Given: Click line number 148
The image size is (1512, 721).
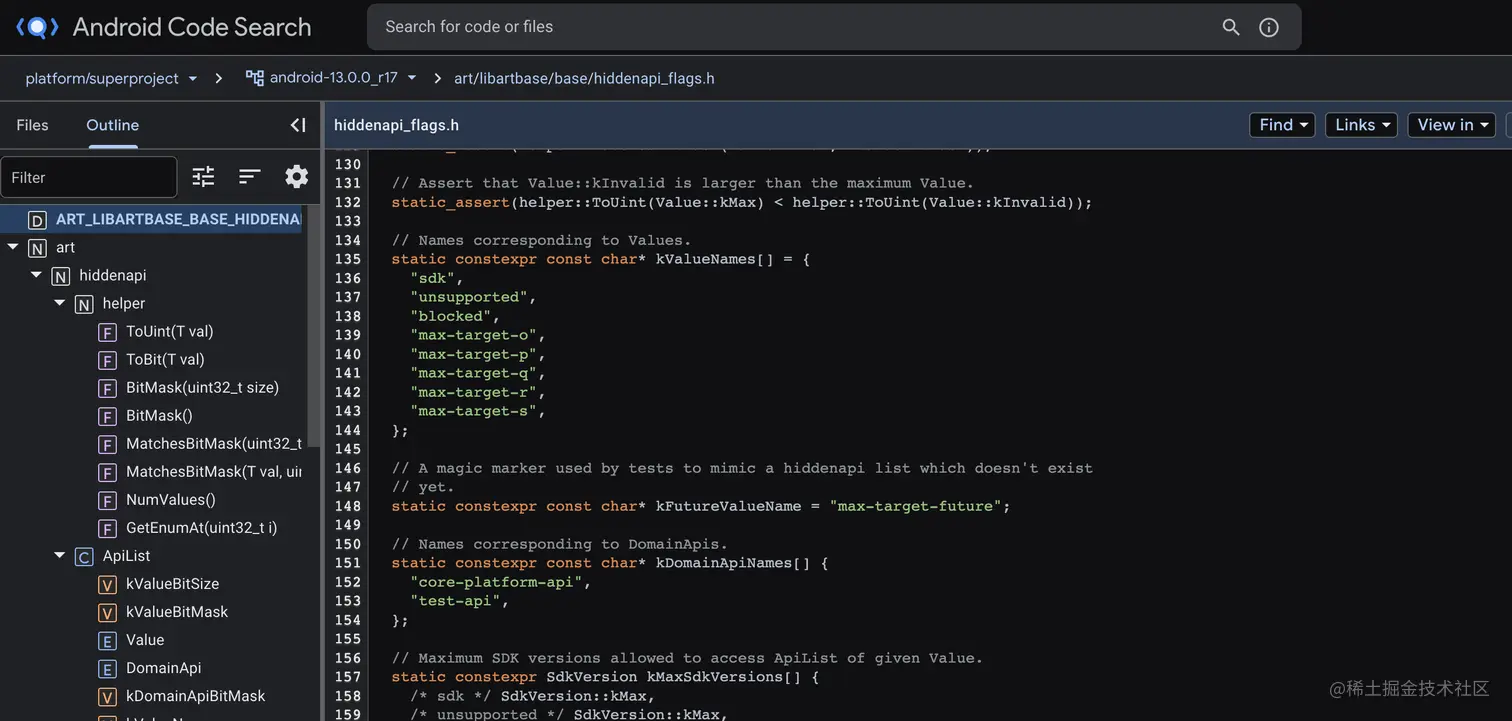Looking at the screenshot, I should (347, 506).
